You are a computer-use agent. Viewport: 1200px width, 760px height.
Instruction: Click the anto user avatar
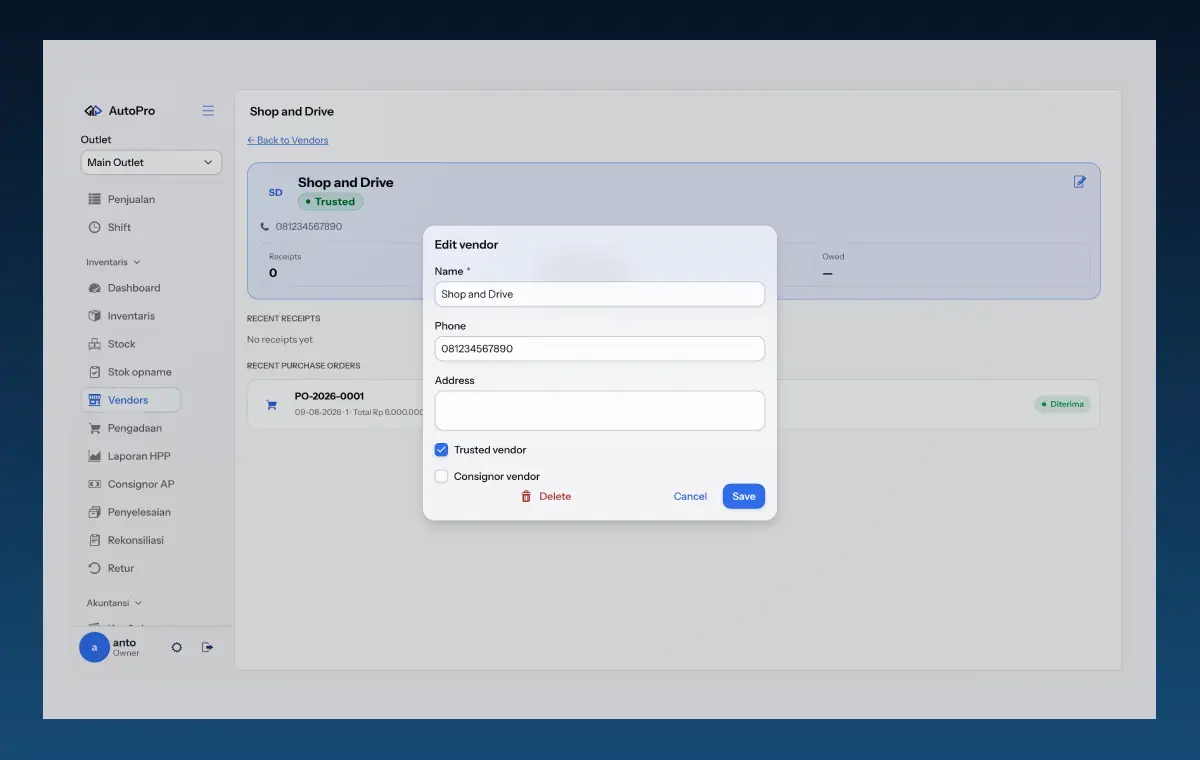point(94,647)
